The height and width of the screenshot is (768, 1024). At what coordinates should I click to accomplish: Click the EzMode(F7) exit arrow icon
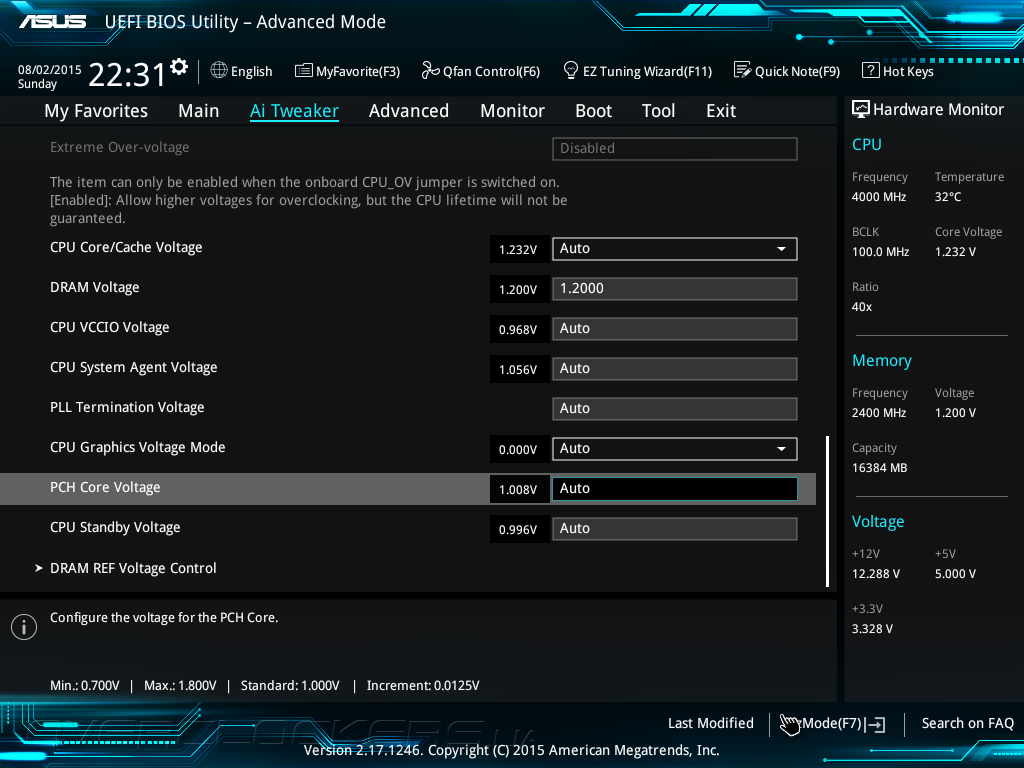coord(877,724)
